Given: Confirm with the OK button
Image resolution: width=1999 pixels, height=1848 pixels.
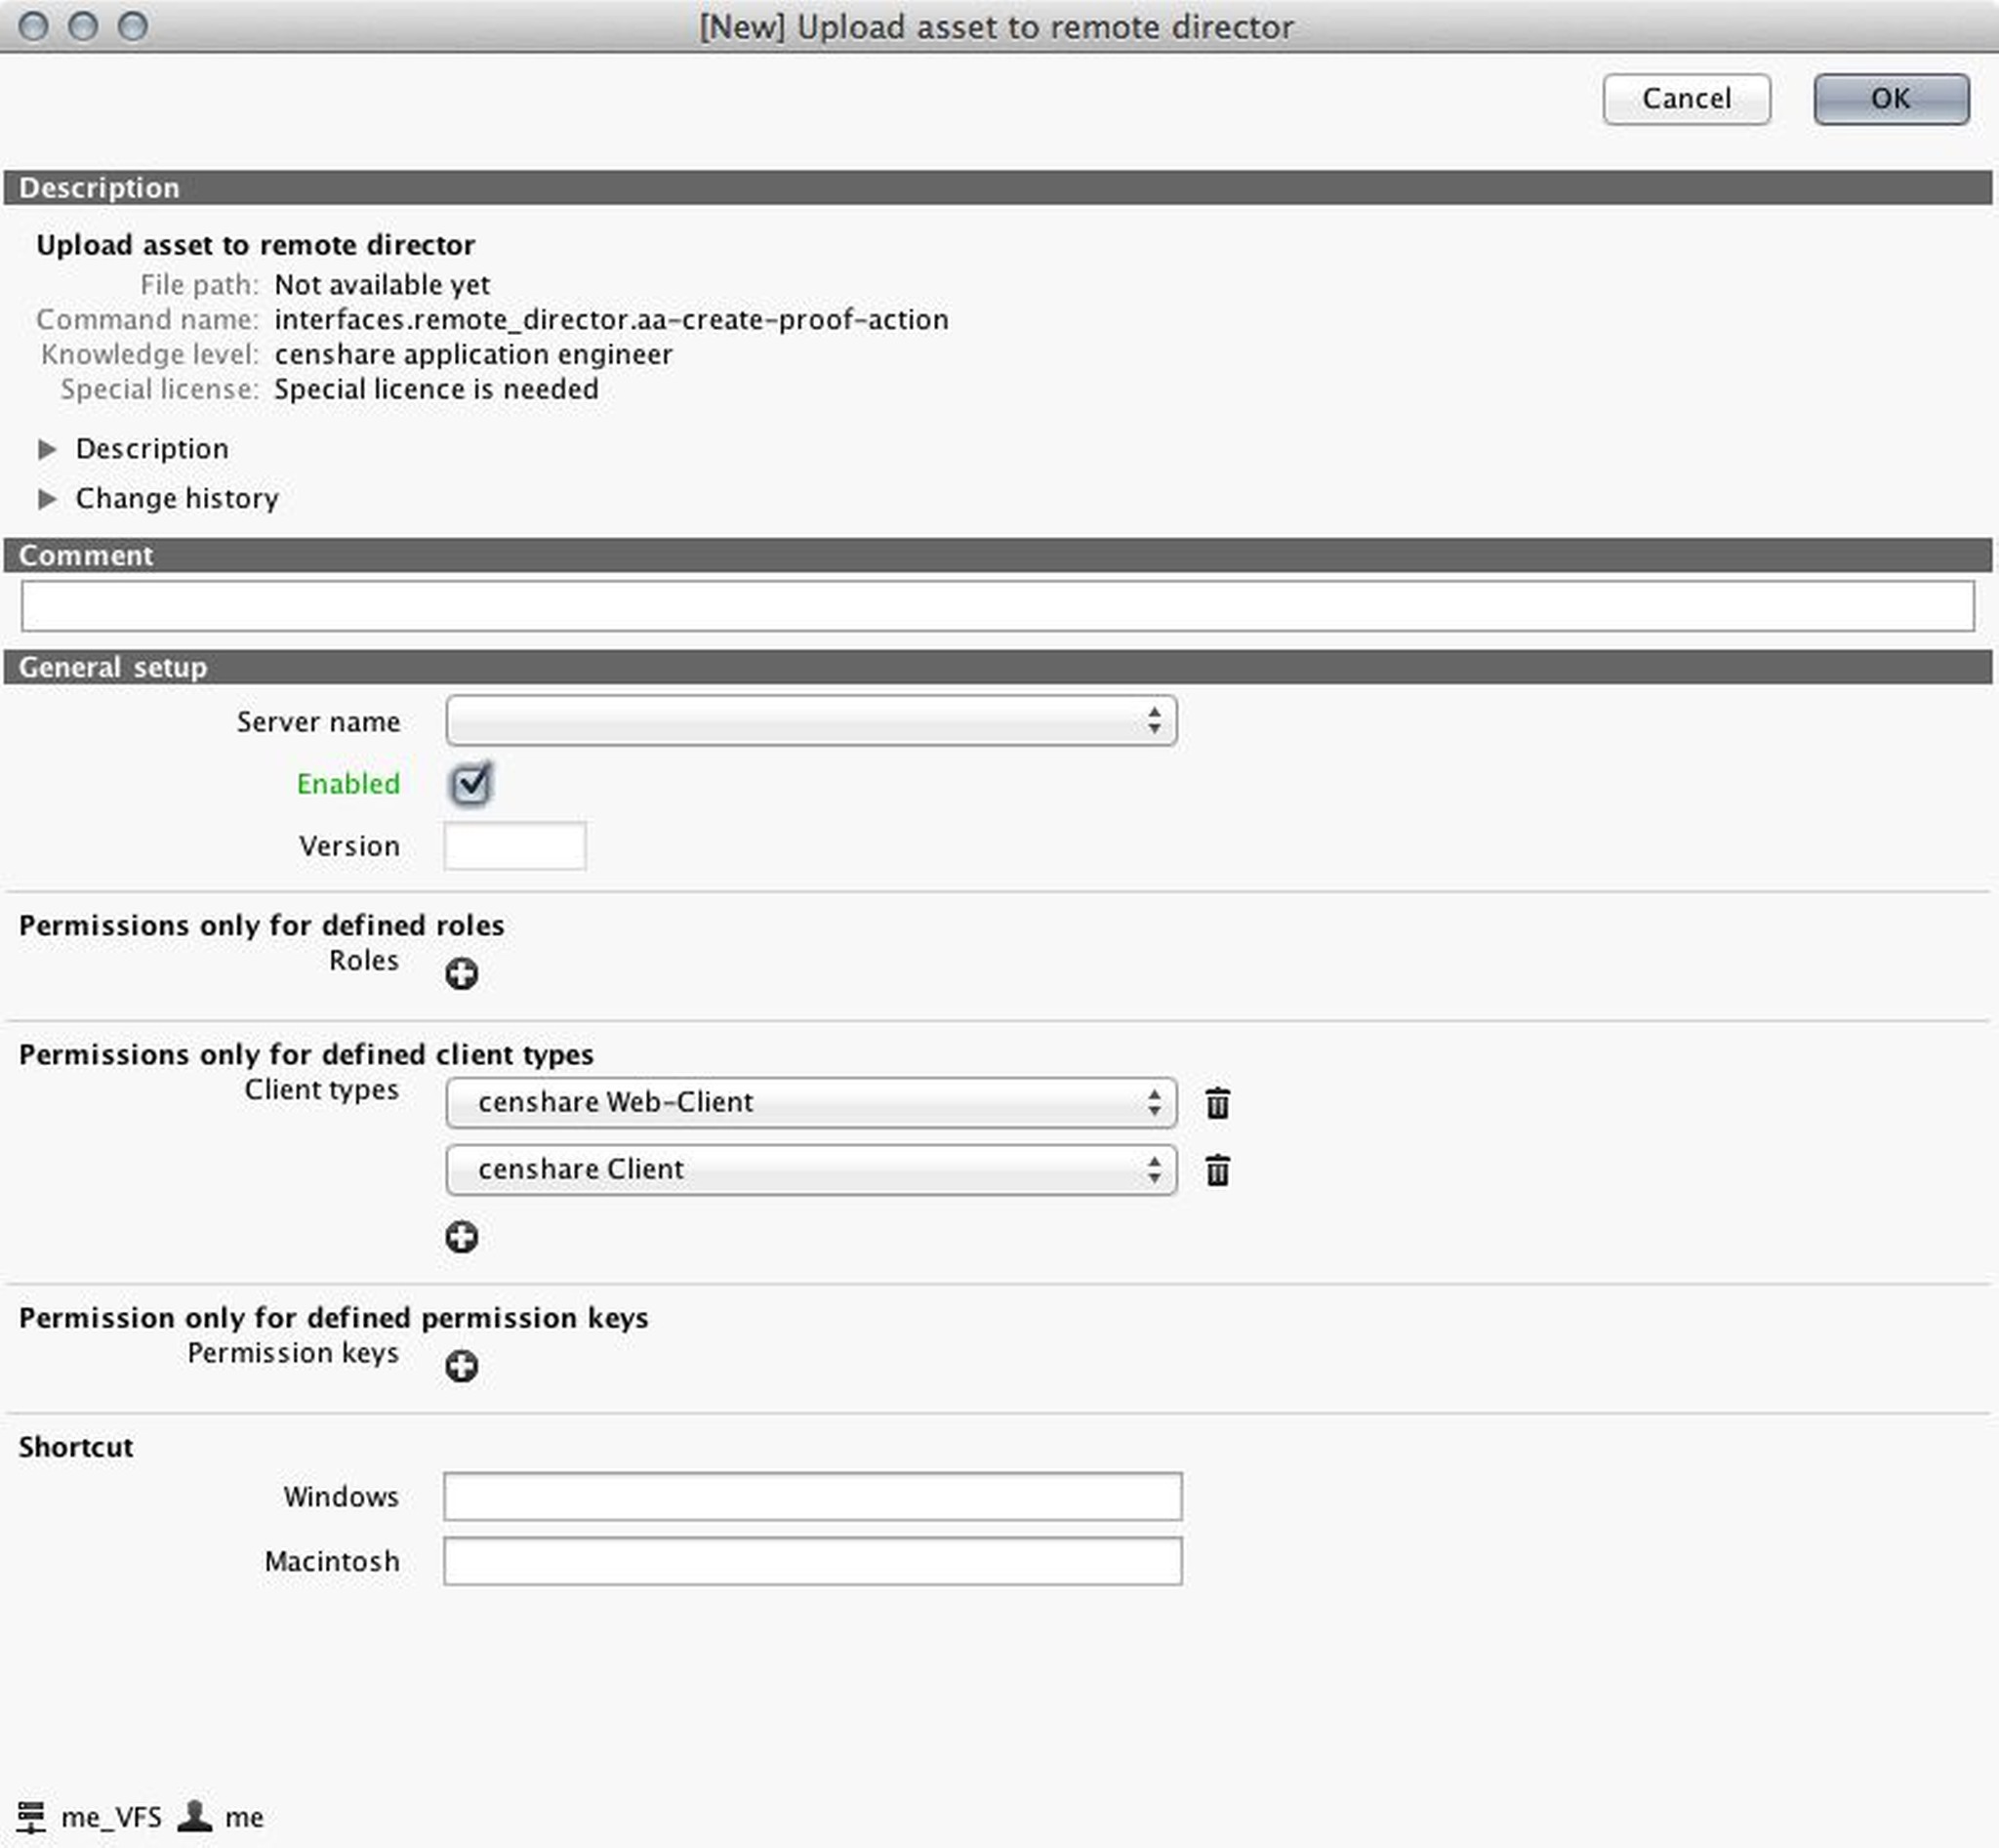Looking at the screenshot, I should (x=1890, y=99).
